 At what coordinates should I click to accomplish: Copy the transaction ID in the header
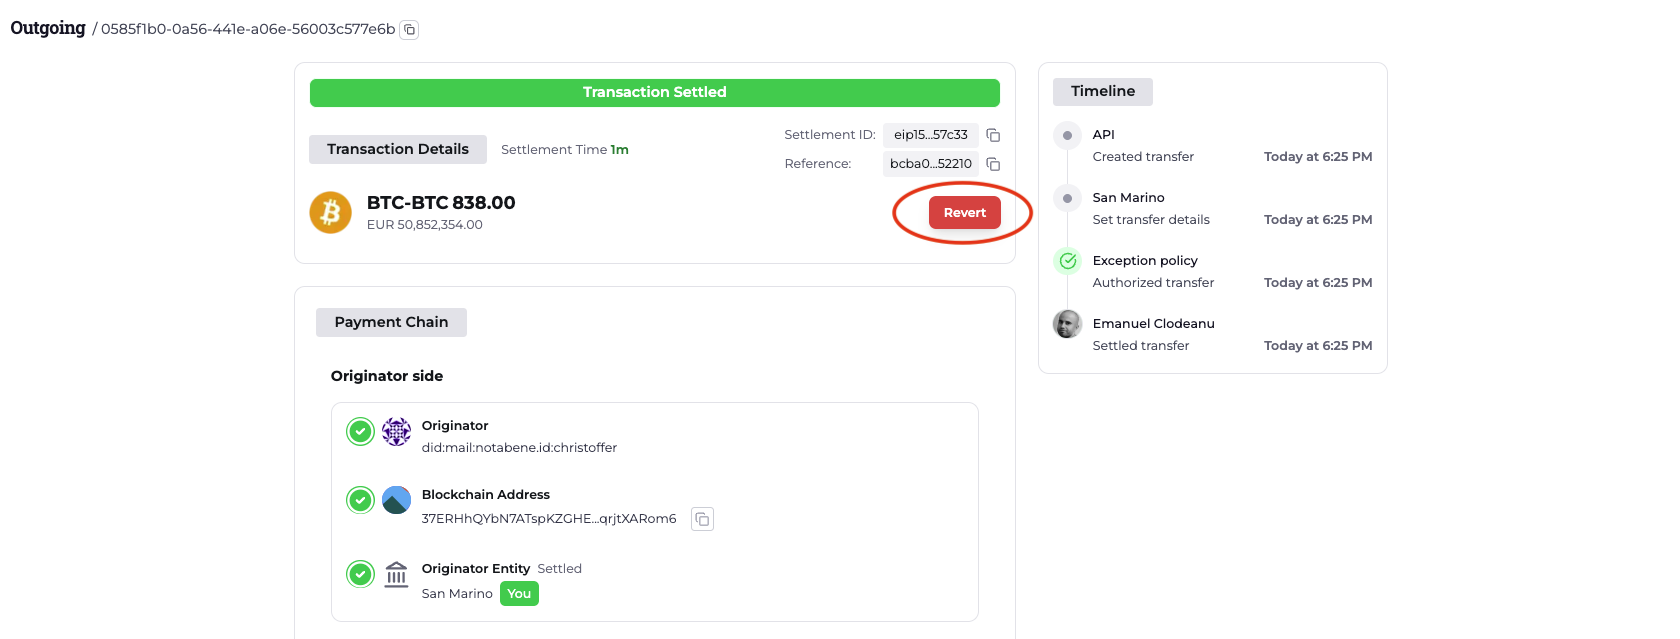(409, 30)
